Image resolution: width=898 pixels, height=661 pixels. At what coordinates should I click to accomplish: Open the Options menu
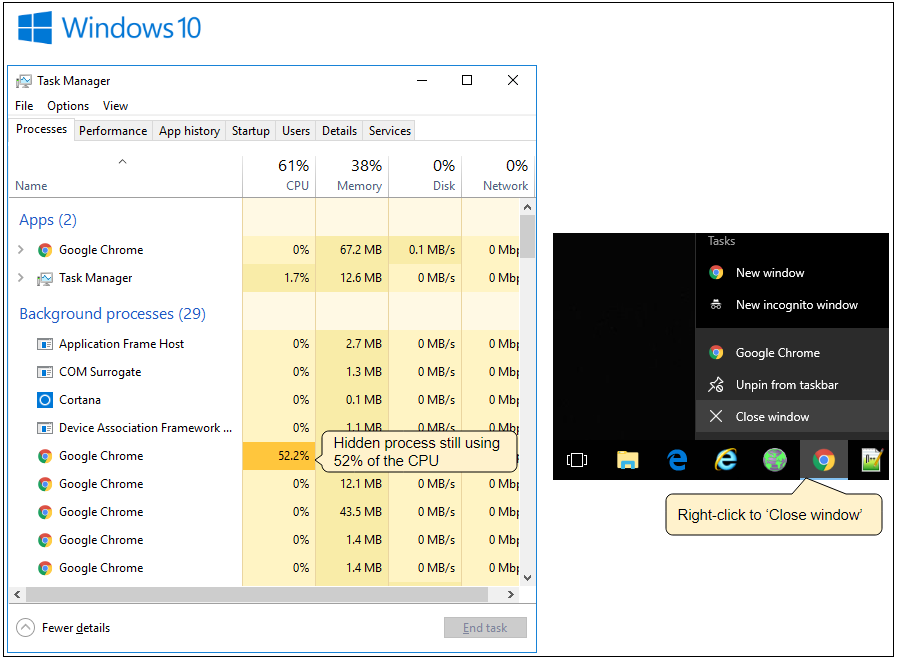pyautogui.click(x=68, y=106)
